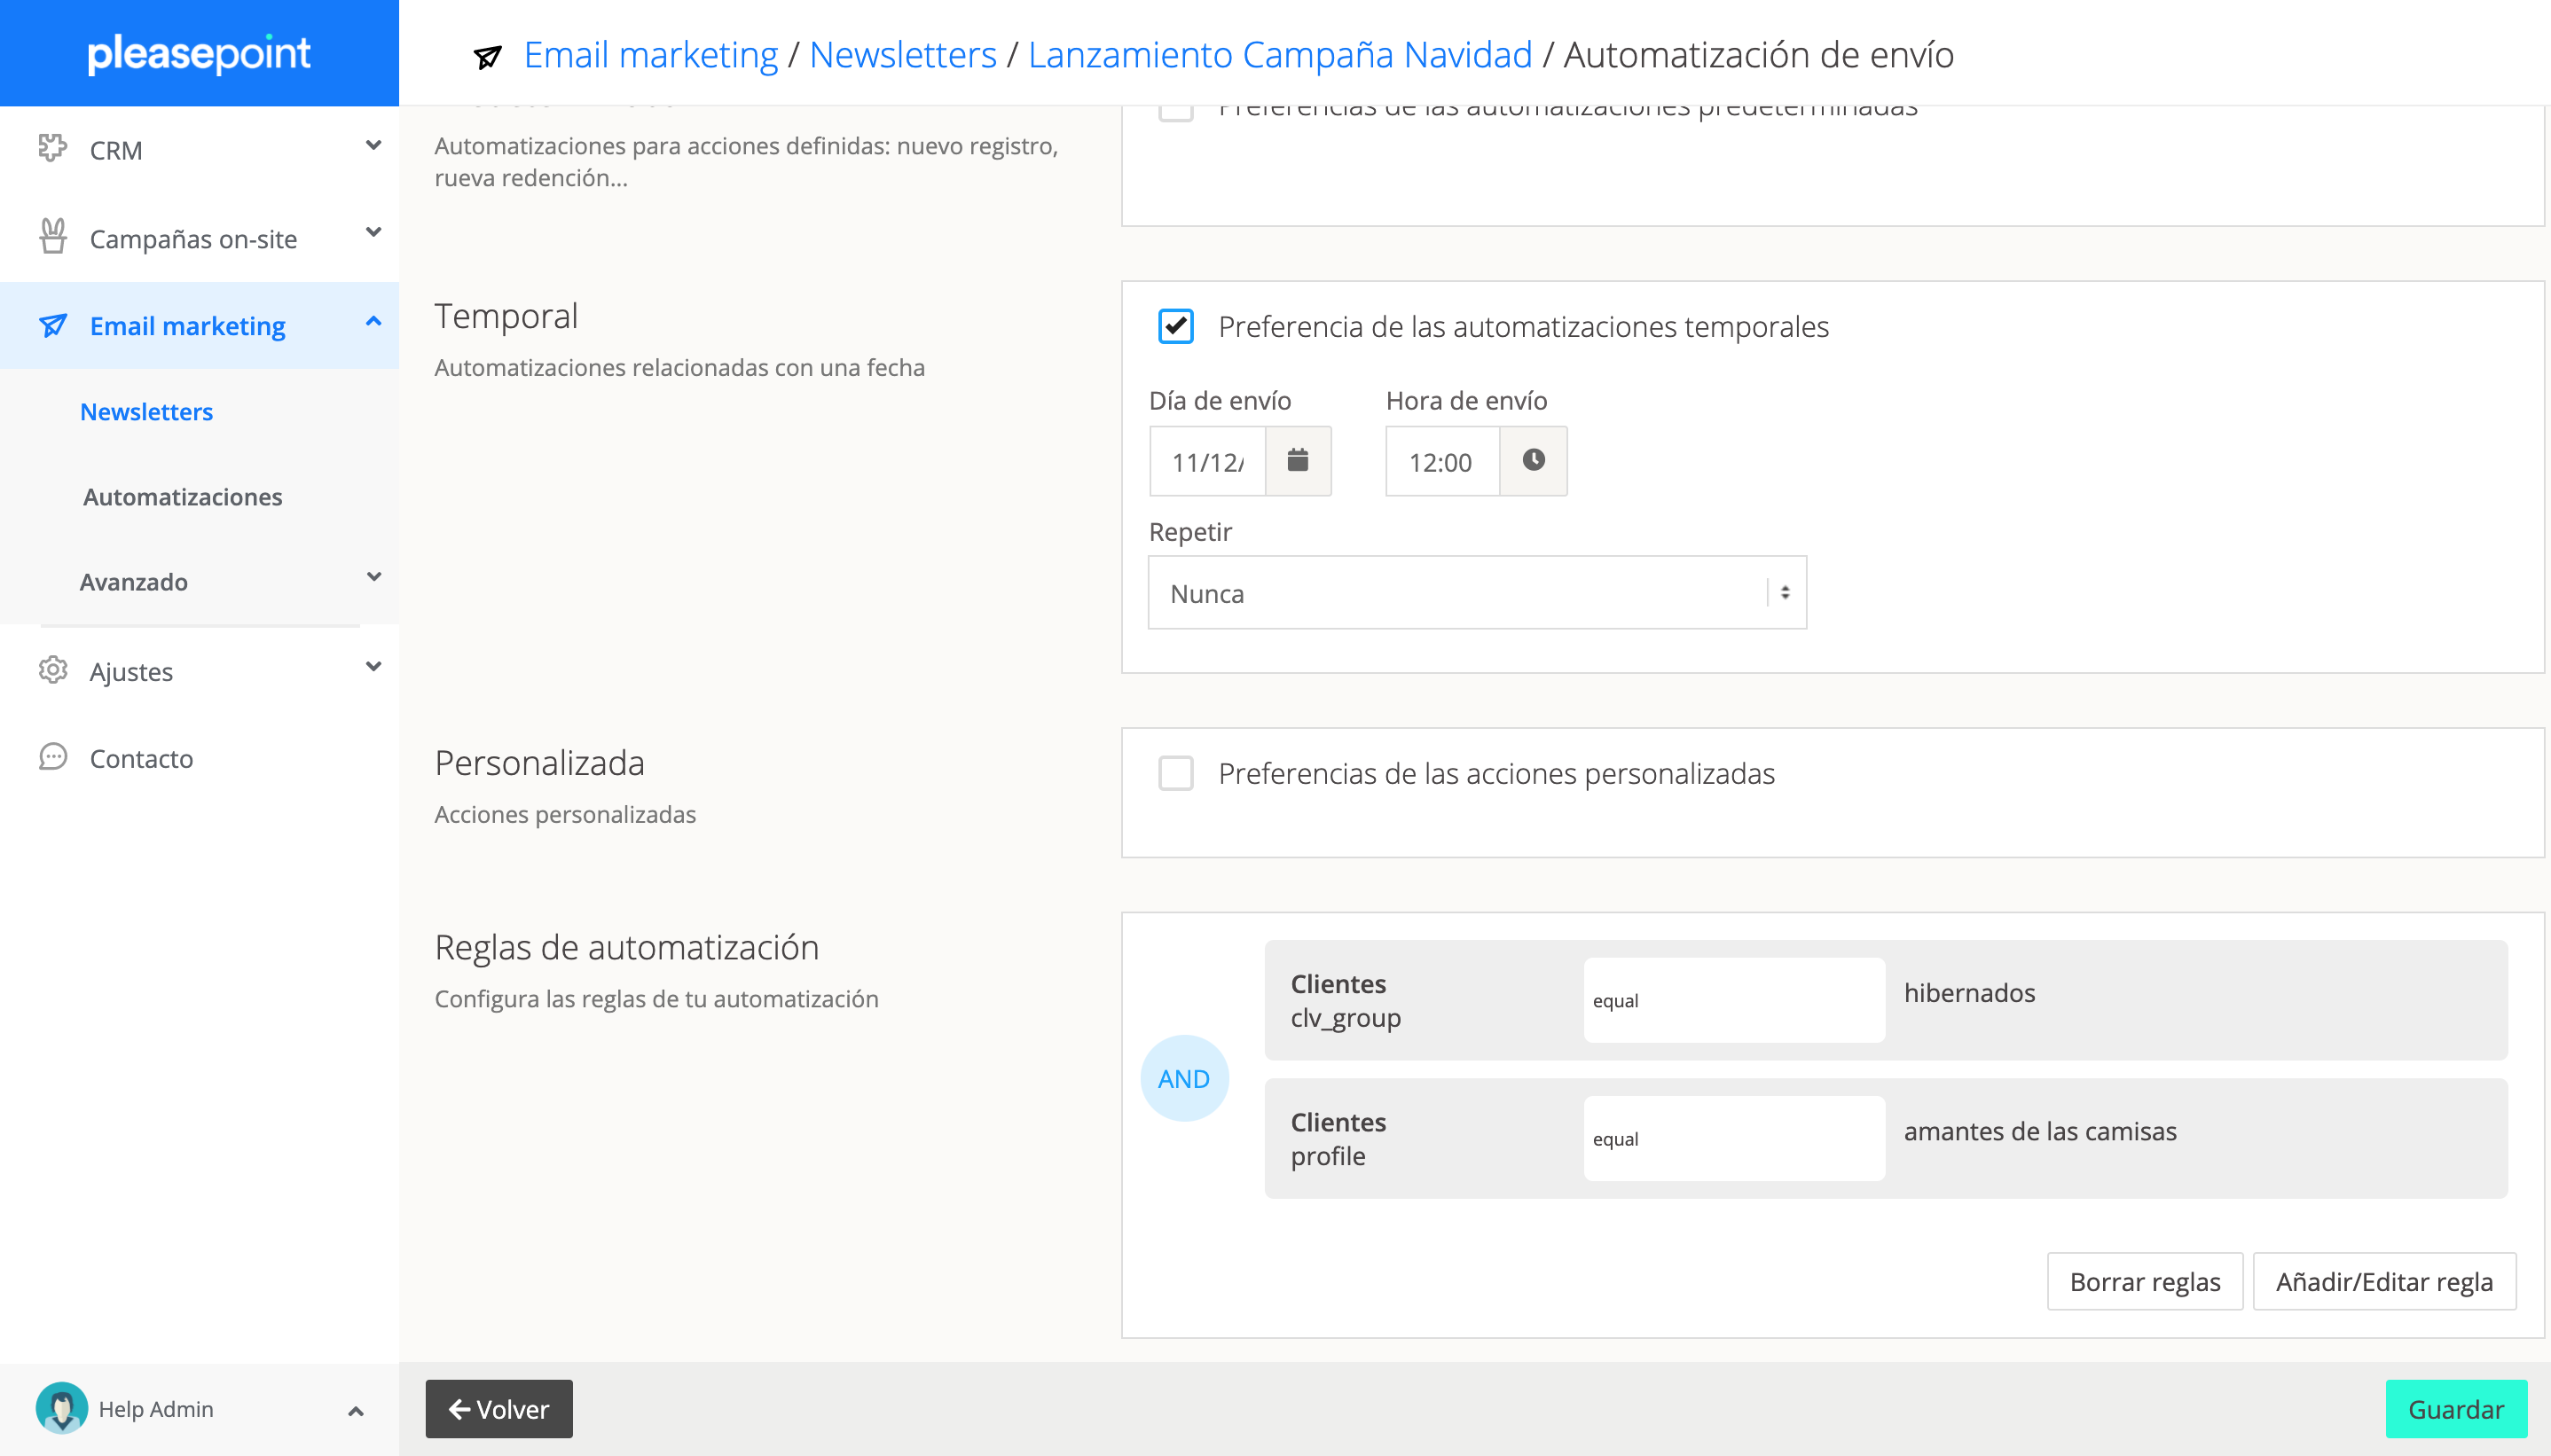This screenshot has height=1456, width=2551.
Task: Click the Help Admin avatar
Action: pos(61,1408)
